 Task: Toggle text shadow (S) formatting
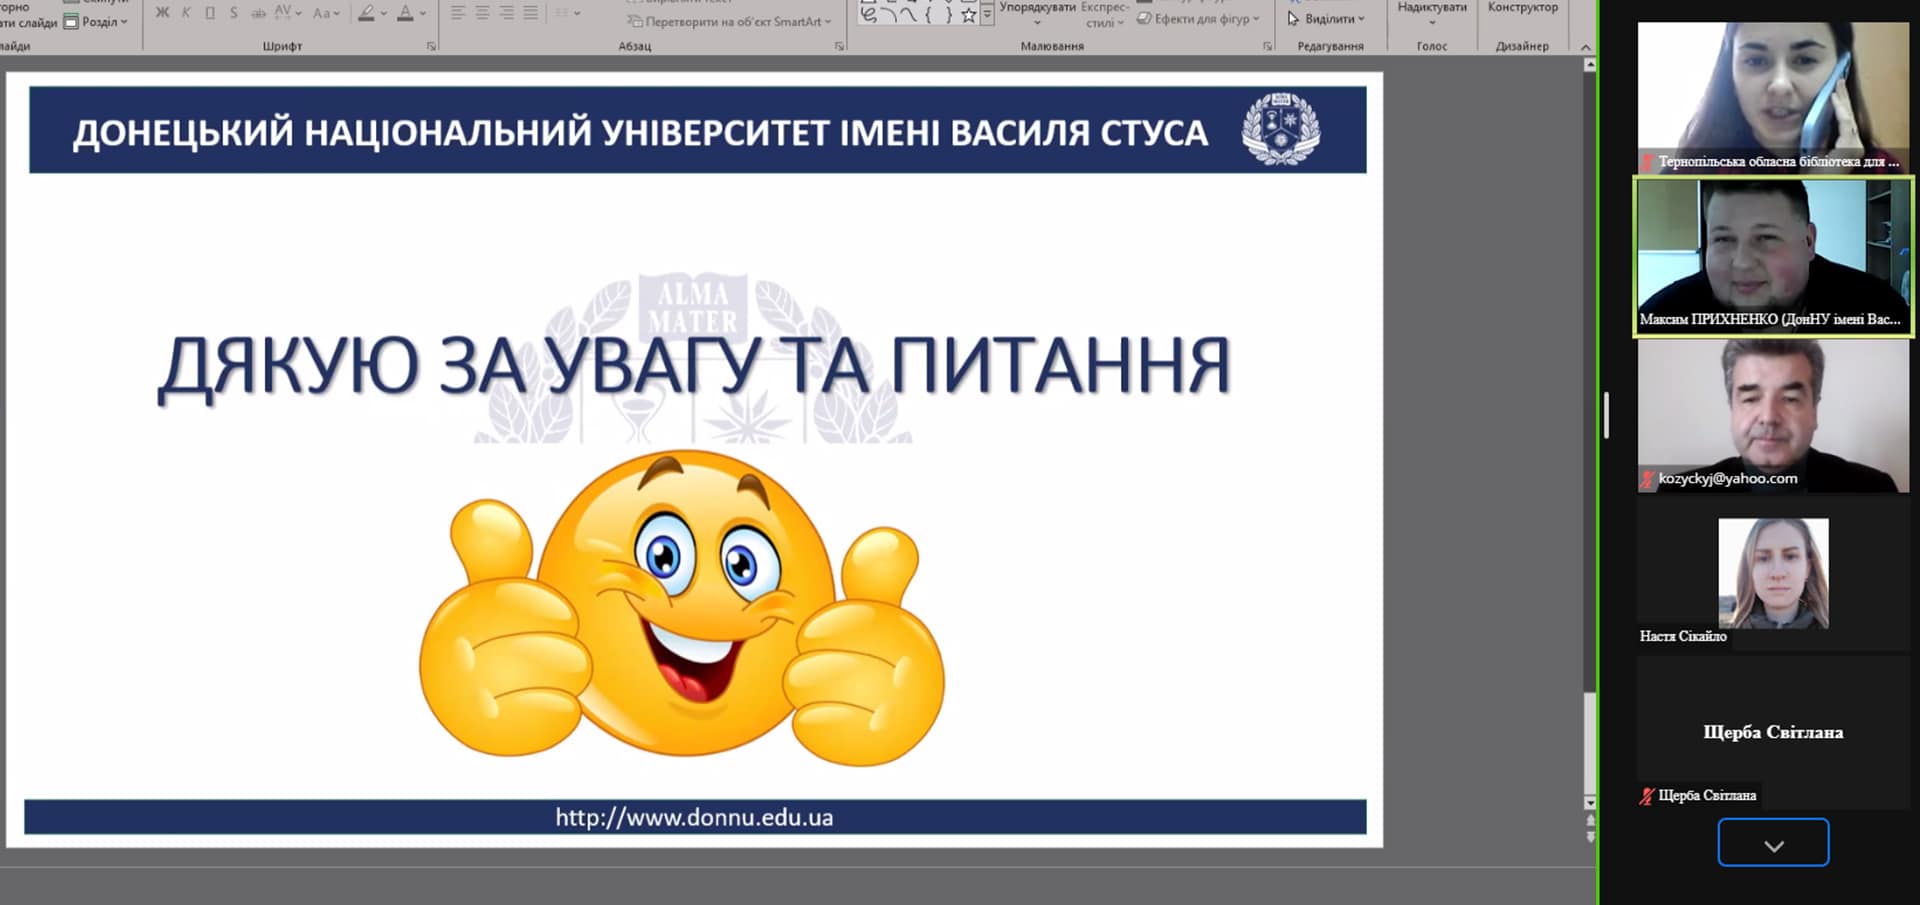[234, 13]
